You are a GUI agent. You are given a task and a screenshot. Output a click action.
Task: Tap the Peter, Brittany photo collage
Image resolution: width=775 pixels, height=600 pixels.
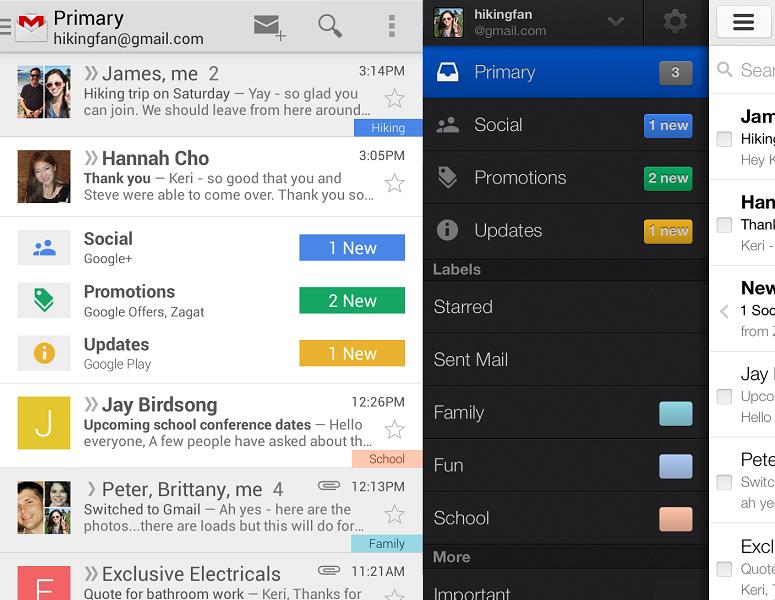point(44,508)
